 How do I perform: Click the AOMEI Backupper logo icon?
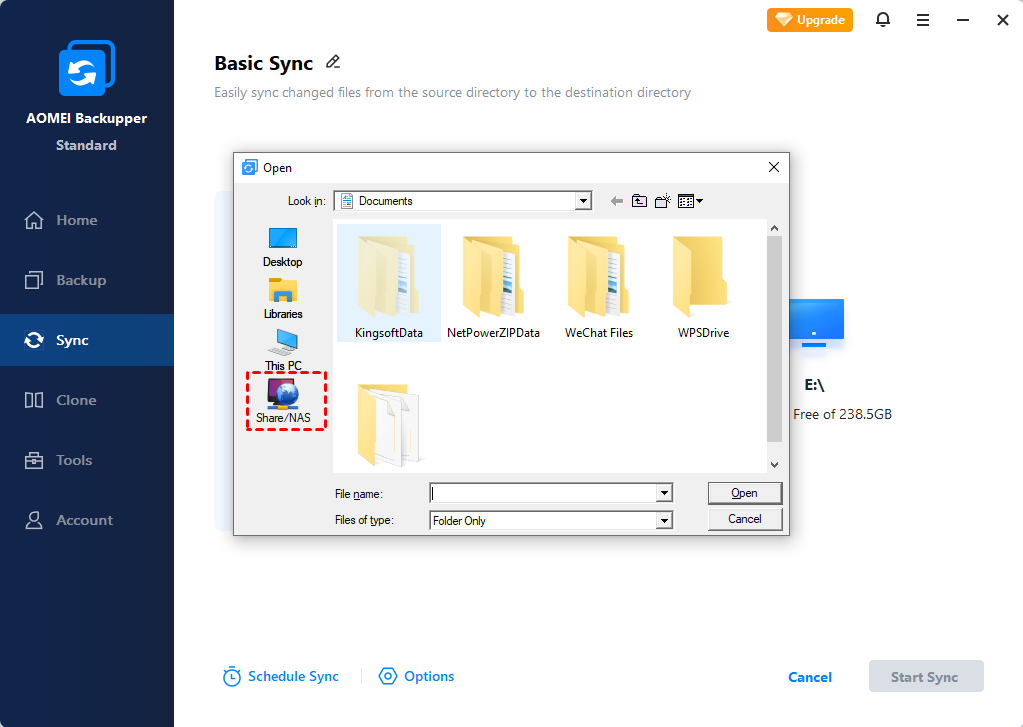tap(87, 68)
